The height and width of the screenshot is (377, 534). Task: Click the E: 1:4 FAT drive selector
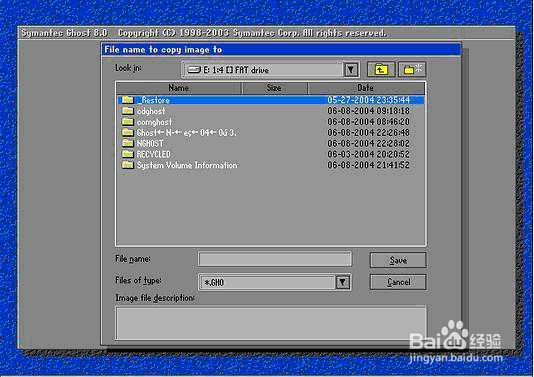(270, 70)
